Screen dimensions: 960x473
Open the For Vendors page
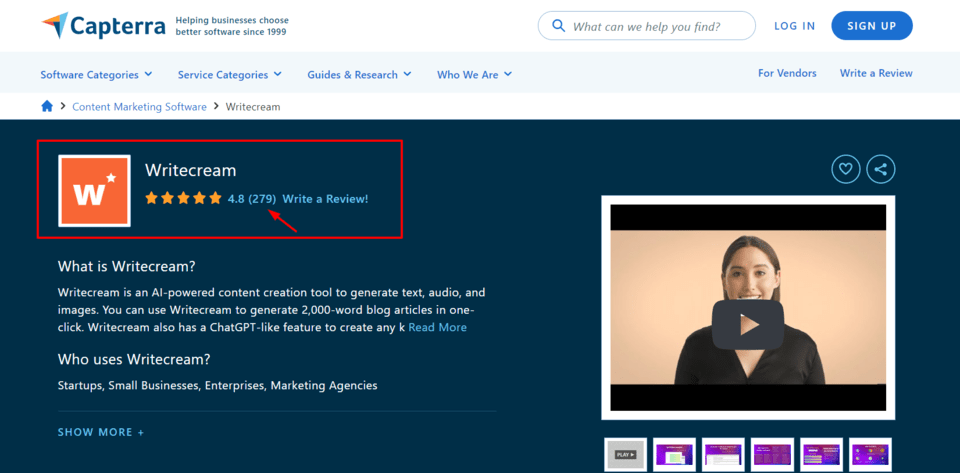point(787,73)
